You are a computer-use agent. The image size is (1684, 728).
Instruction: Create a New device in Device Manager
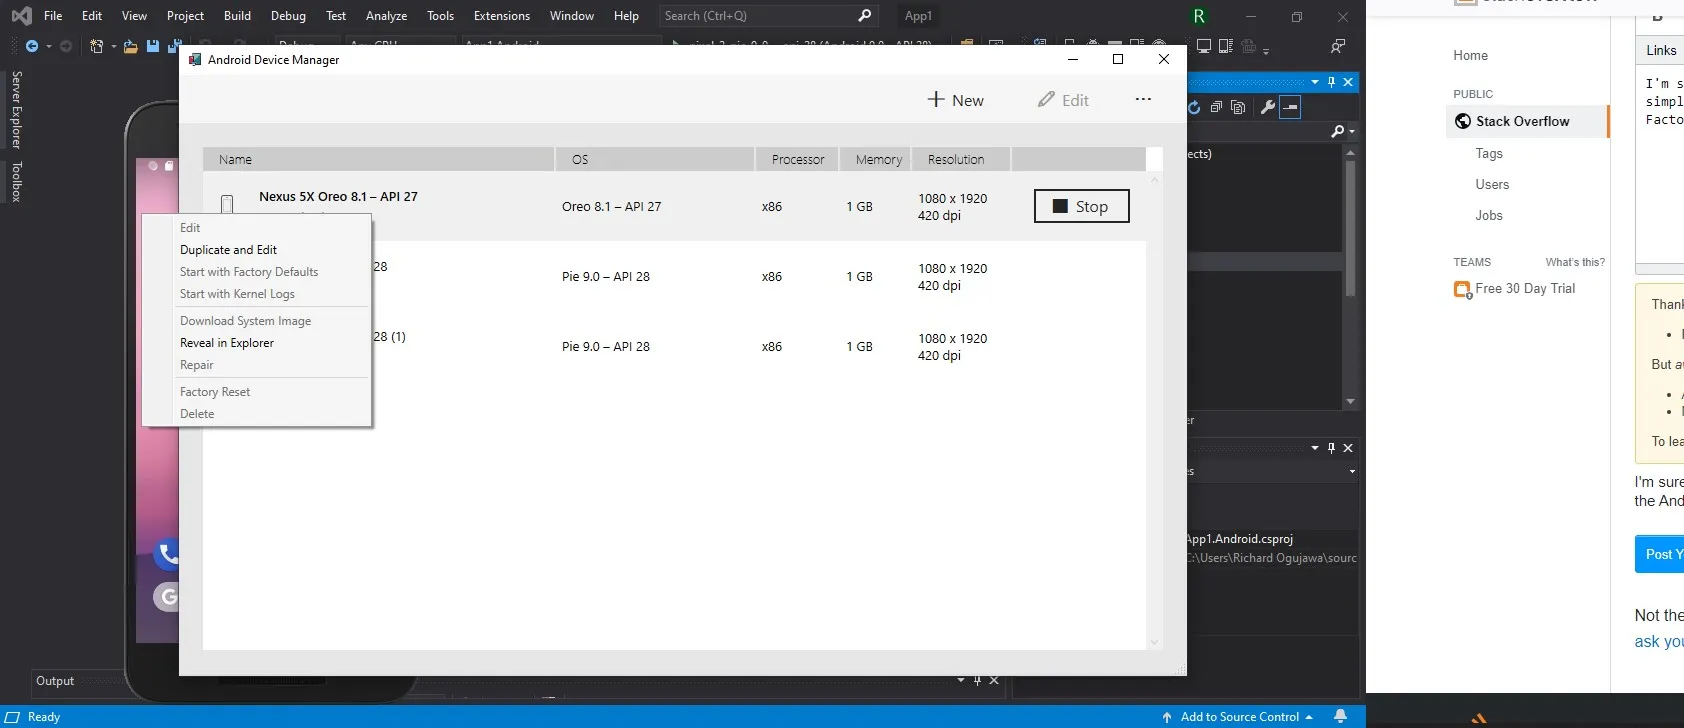(x=955, y=100)
